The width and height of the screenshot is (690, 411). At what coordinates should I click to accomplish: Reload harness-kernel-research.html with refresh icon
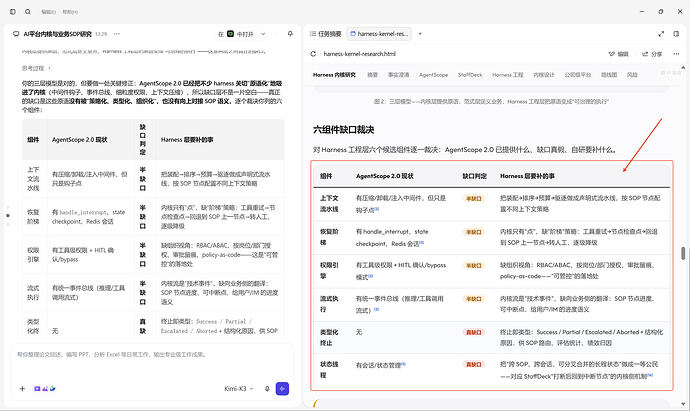click(x=313, y=54)
